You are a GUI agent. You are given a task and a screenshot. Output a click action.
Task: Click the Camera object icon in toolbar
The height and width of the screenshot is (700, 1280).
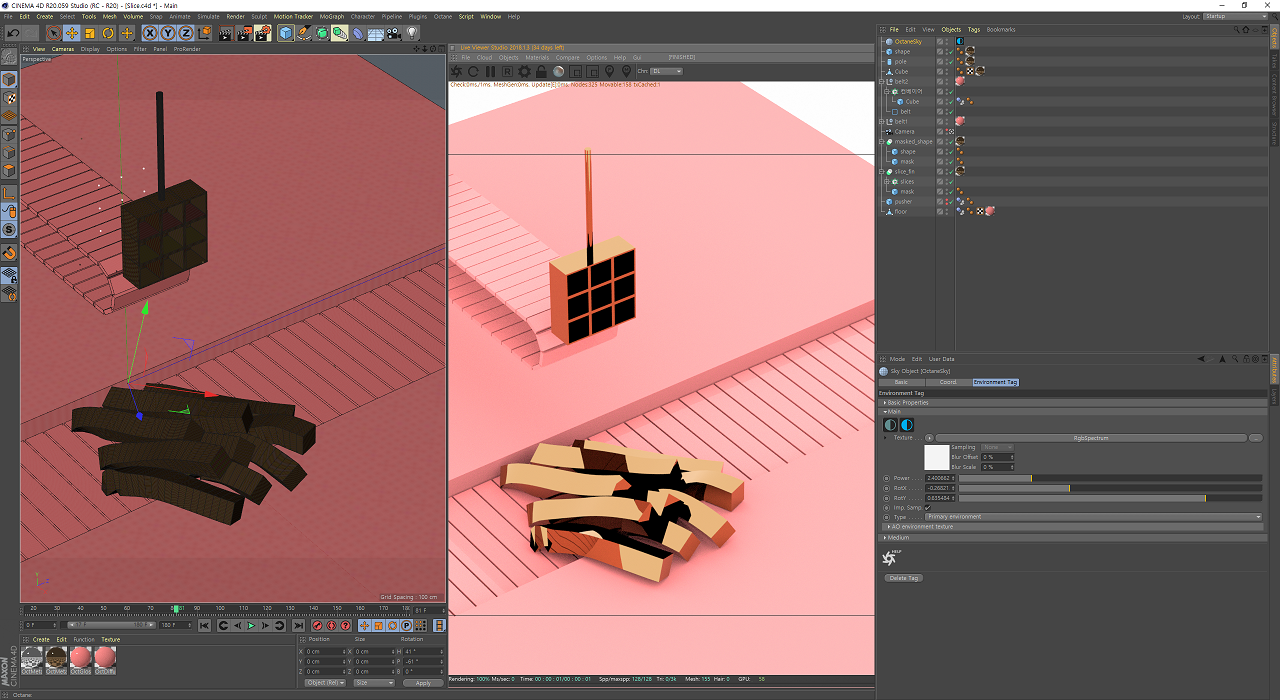[393, 33]
